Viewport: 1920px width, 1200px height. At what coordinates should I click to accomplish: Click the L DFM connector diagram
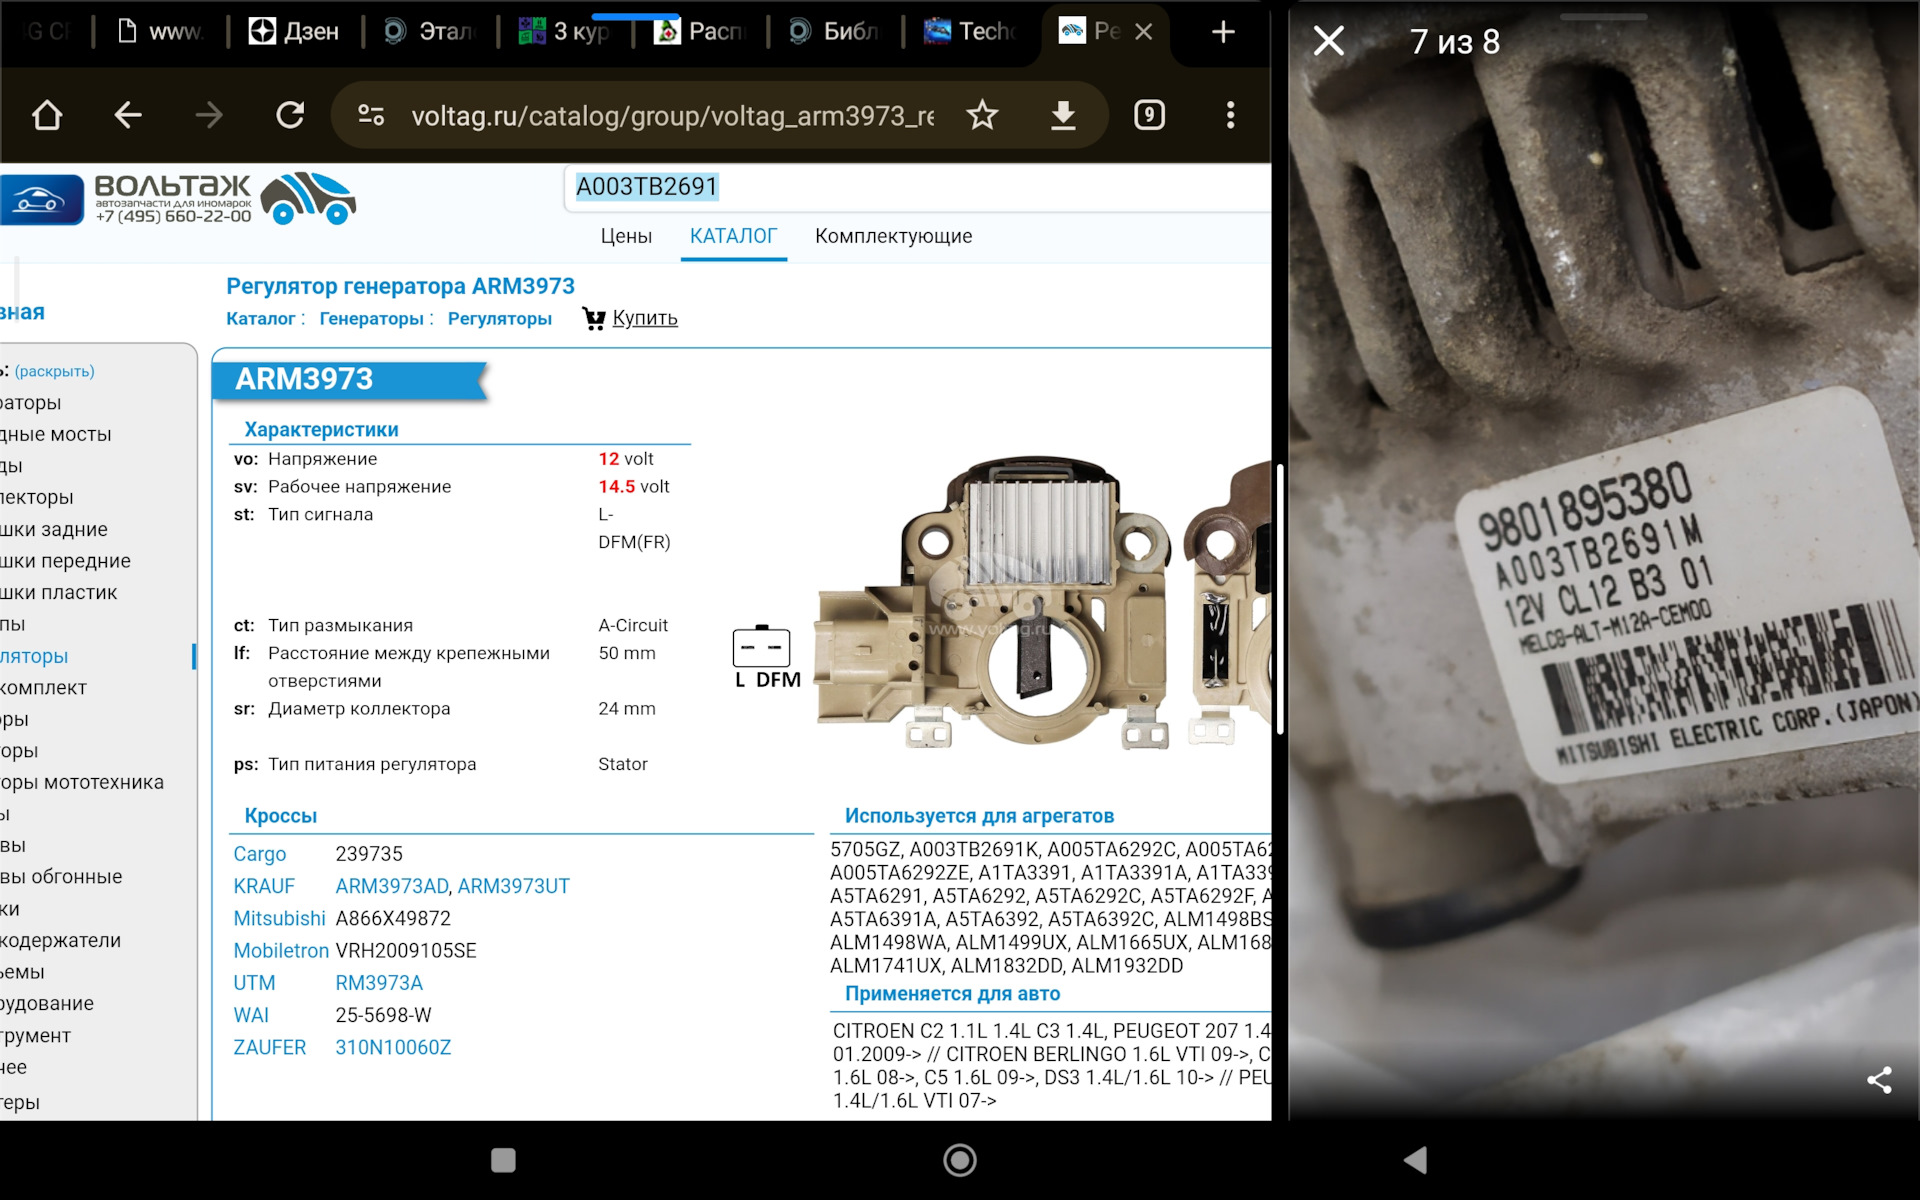[x=766, y=657]
